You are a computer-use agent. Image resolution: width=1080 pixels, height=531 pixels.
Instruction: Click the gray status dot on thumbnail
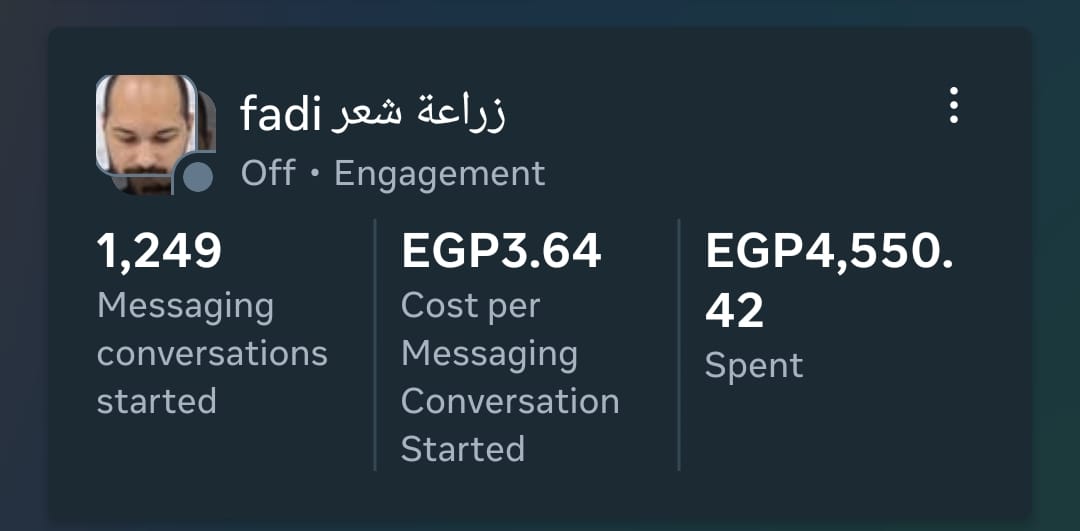(x=198, y=177)
